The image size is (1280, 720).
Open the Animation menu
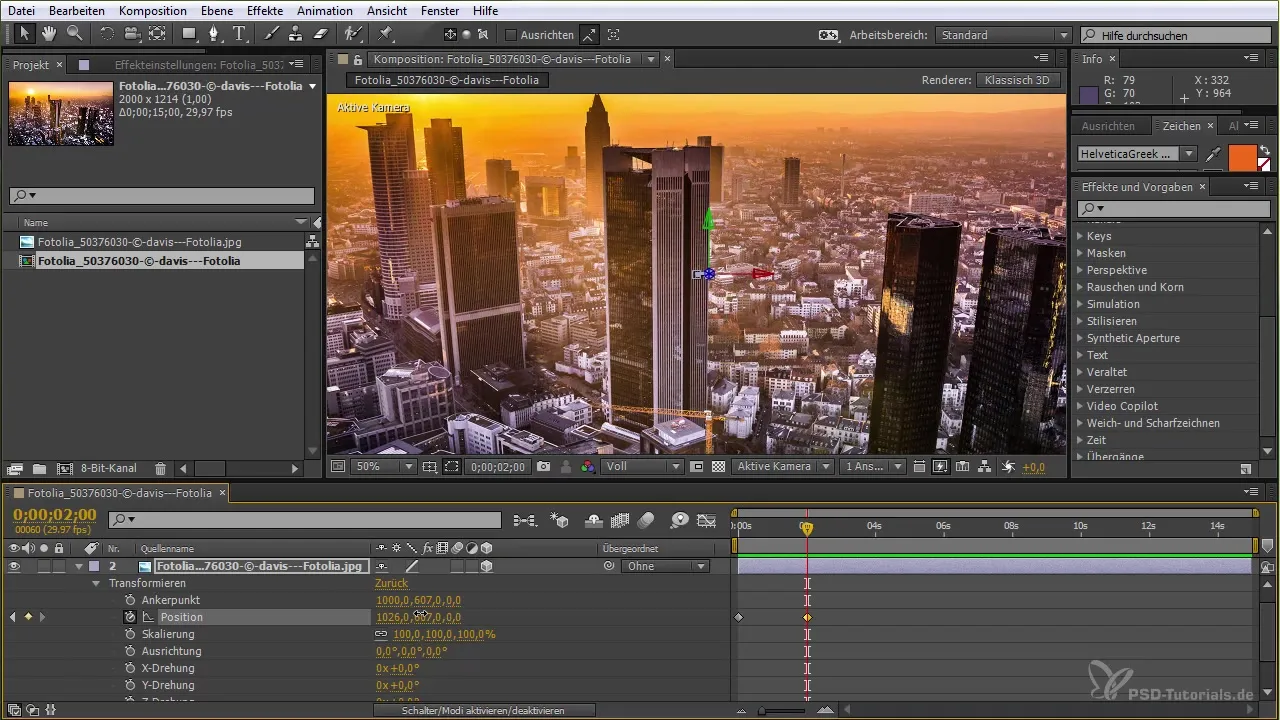(x=324, y=11)
